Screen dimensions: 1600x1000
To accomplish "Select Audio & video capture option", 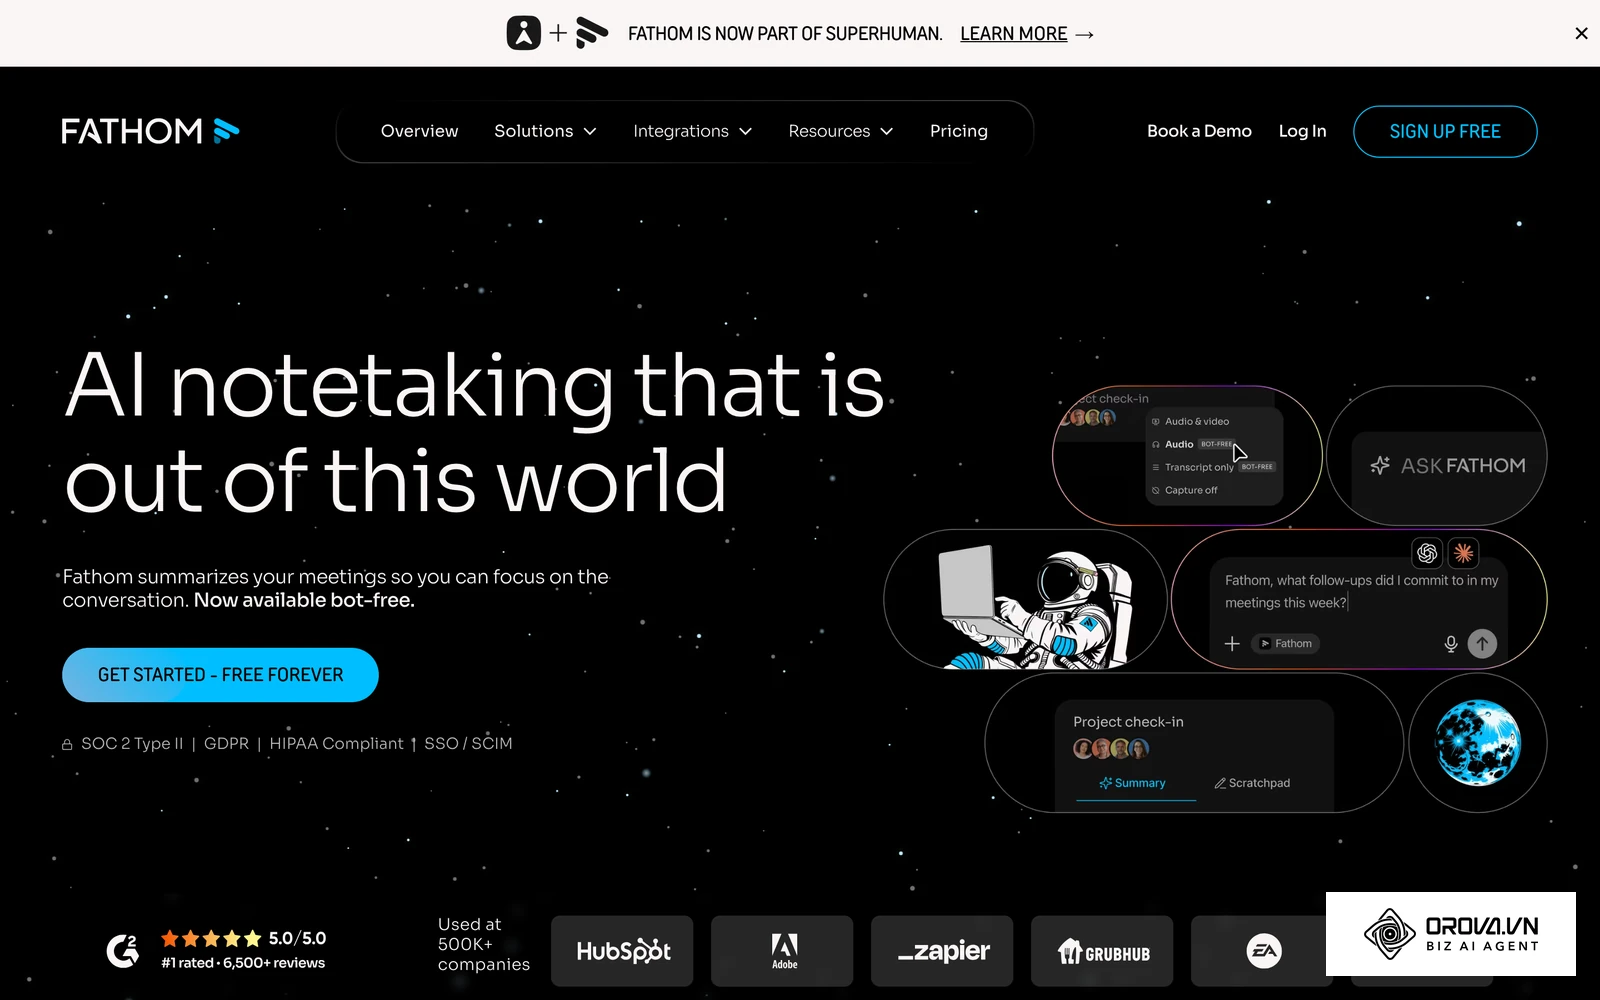I will [1191, 421].
